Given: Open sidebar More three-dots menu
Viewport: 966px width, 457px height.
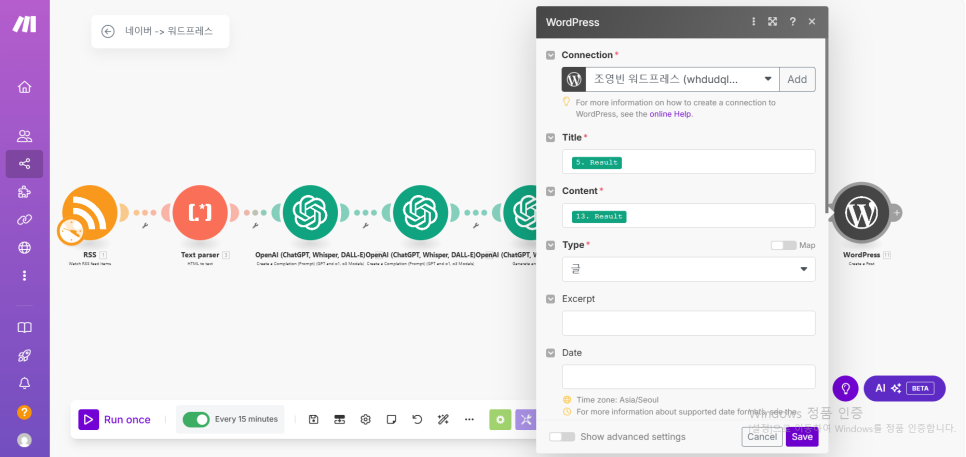Looking at the screenshot, I should [24, 275].
